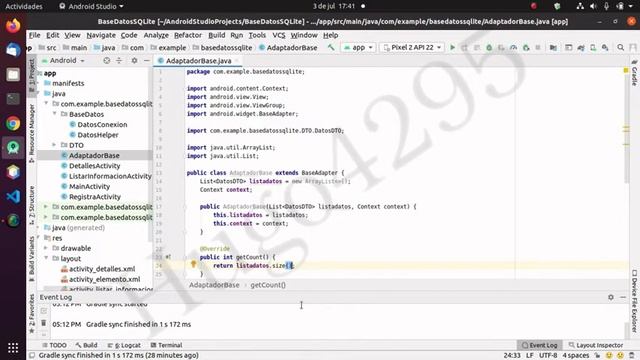Click the 4 spaces indent status entry
The image size is (640, 360).
point(576,355)
